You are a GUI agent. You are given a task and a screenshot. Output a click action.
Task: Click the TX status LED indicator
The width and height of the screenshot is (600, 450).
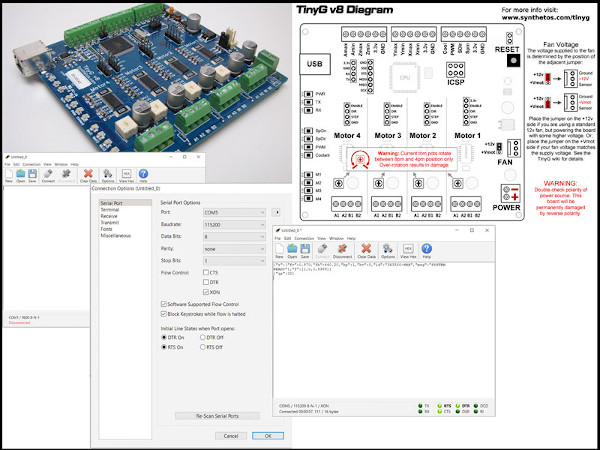point(421,406)
